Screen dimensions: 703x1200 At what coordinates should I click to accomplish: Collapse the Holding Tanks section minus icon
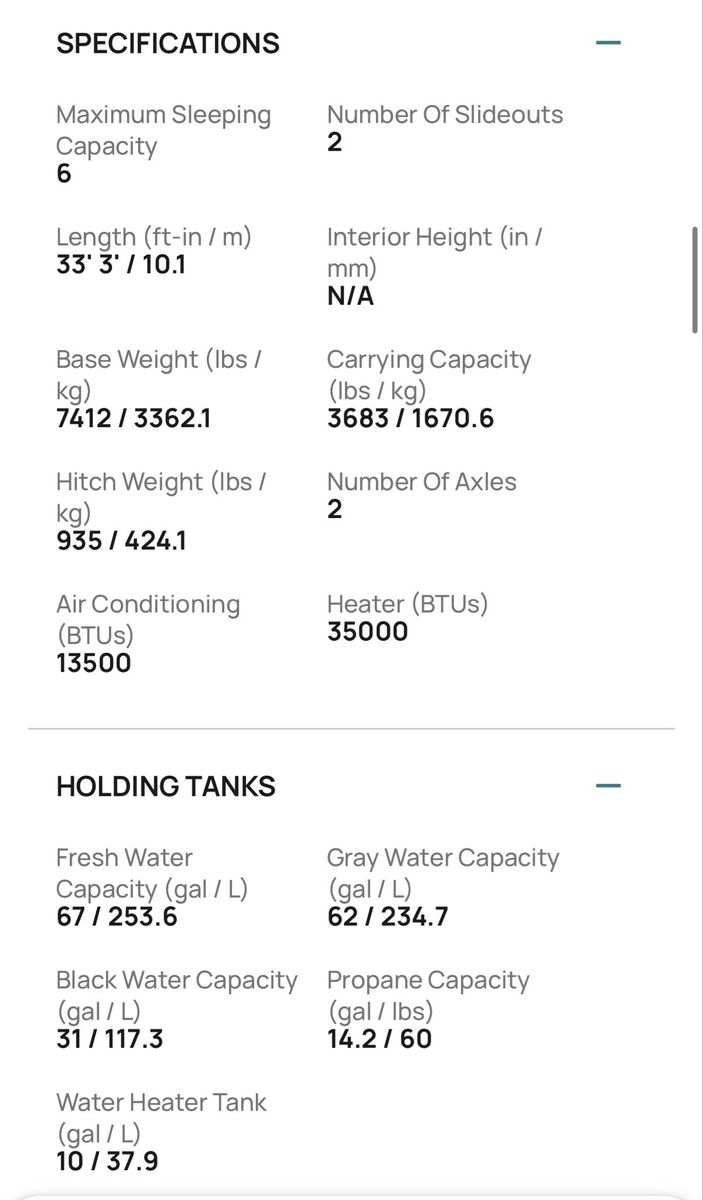[608, 786]
